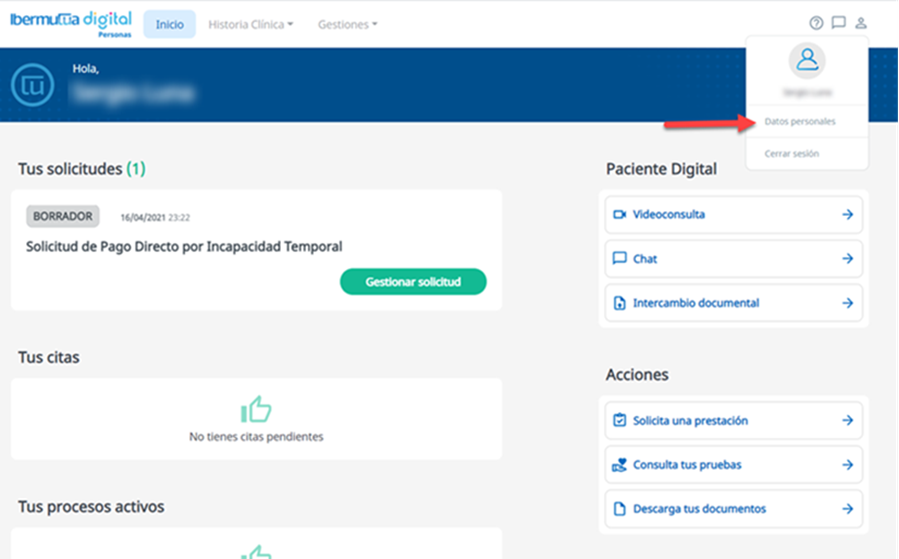This screenshot has height=559, width=899.
Task: Click the Solicita una prestación clipboard icon
Action: pyautogui.click(x=619, y=421)
